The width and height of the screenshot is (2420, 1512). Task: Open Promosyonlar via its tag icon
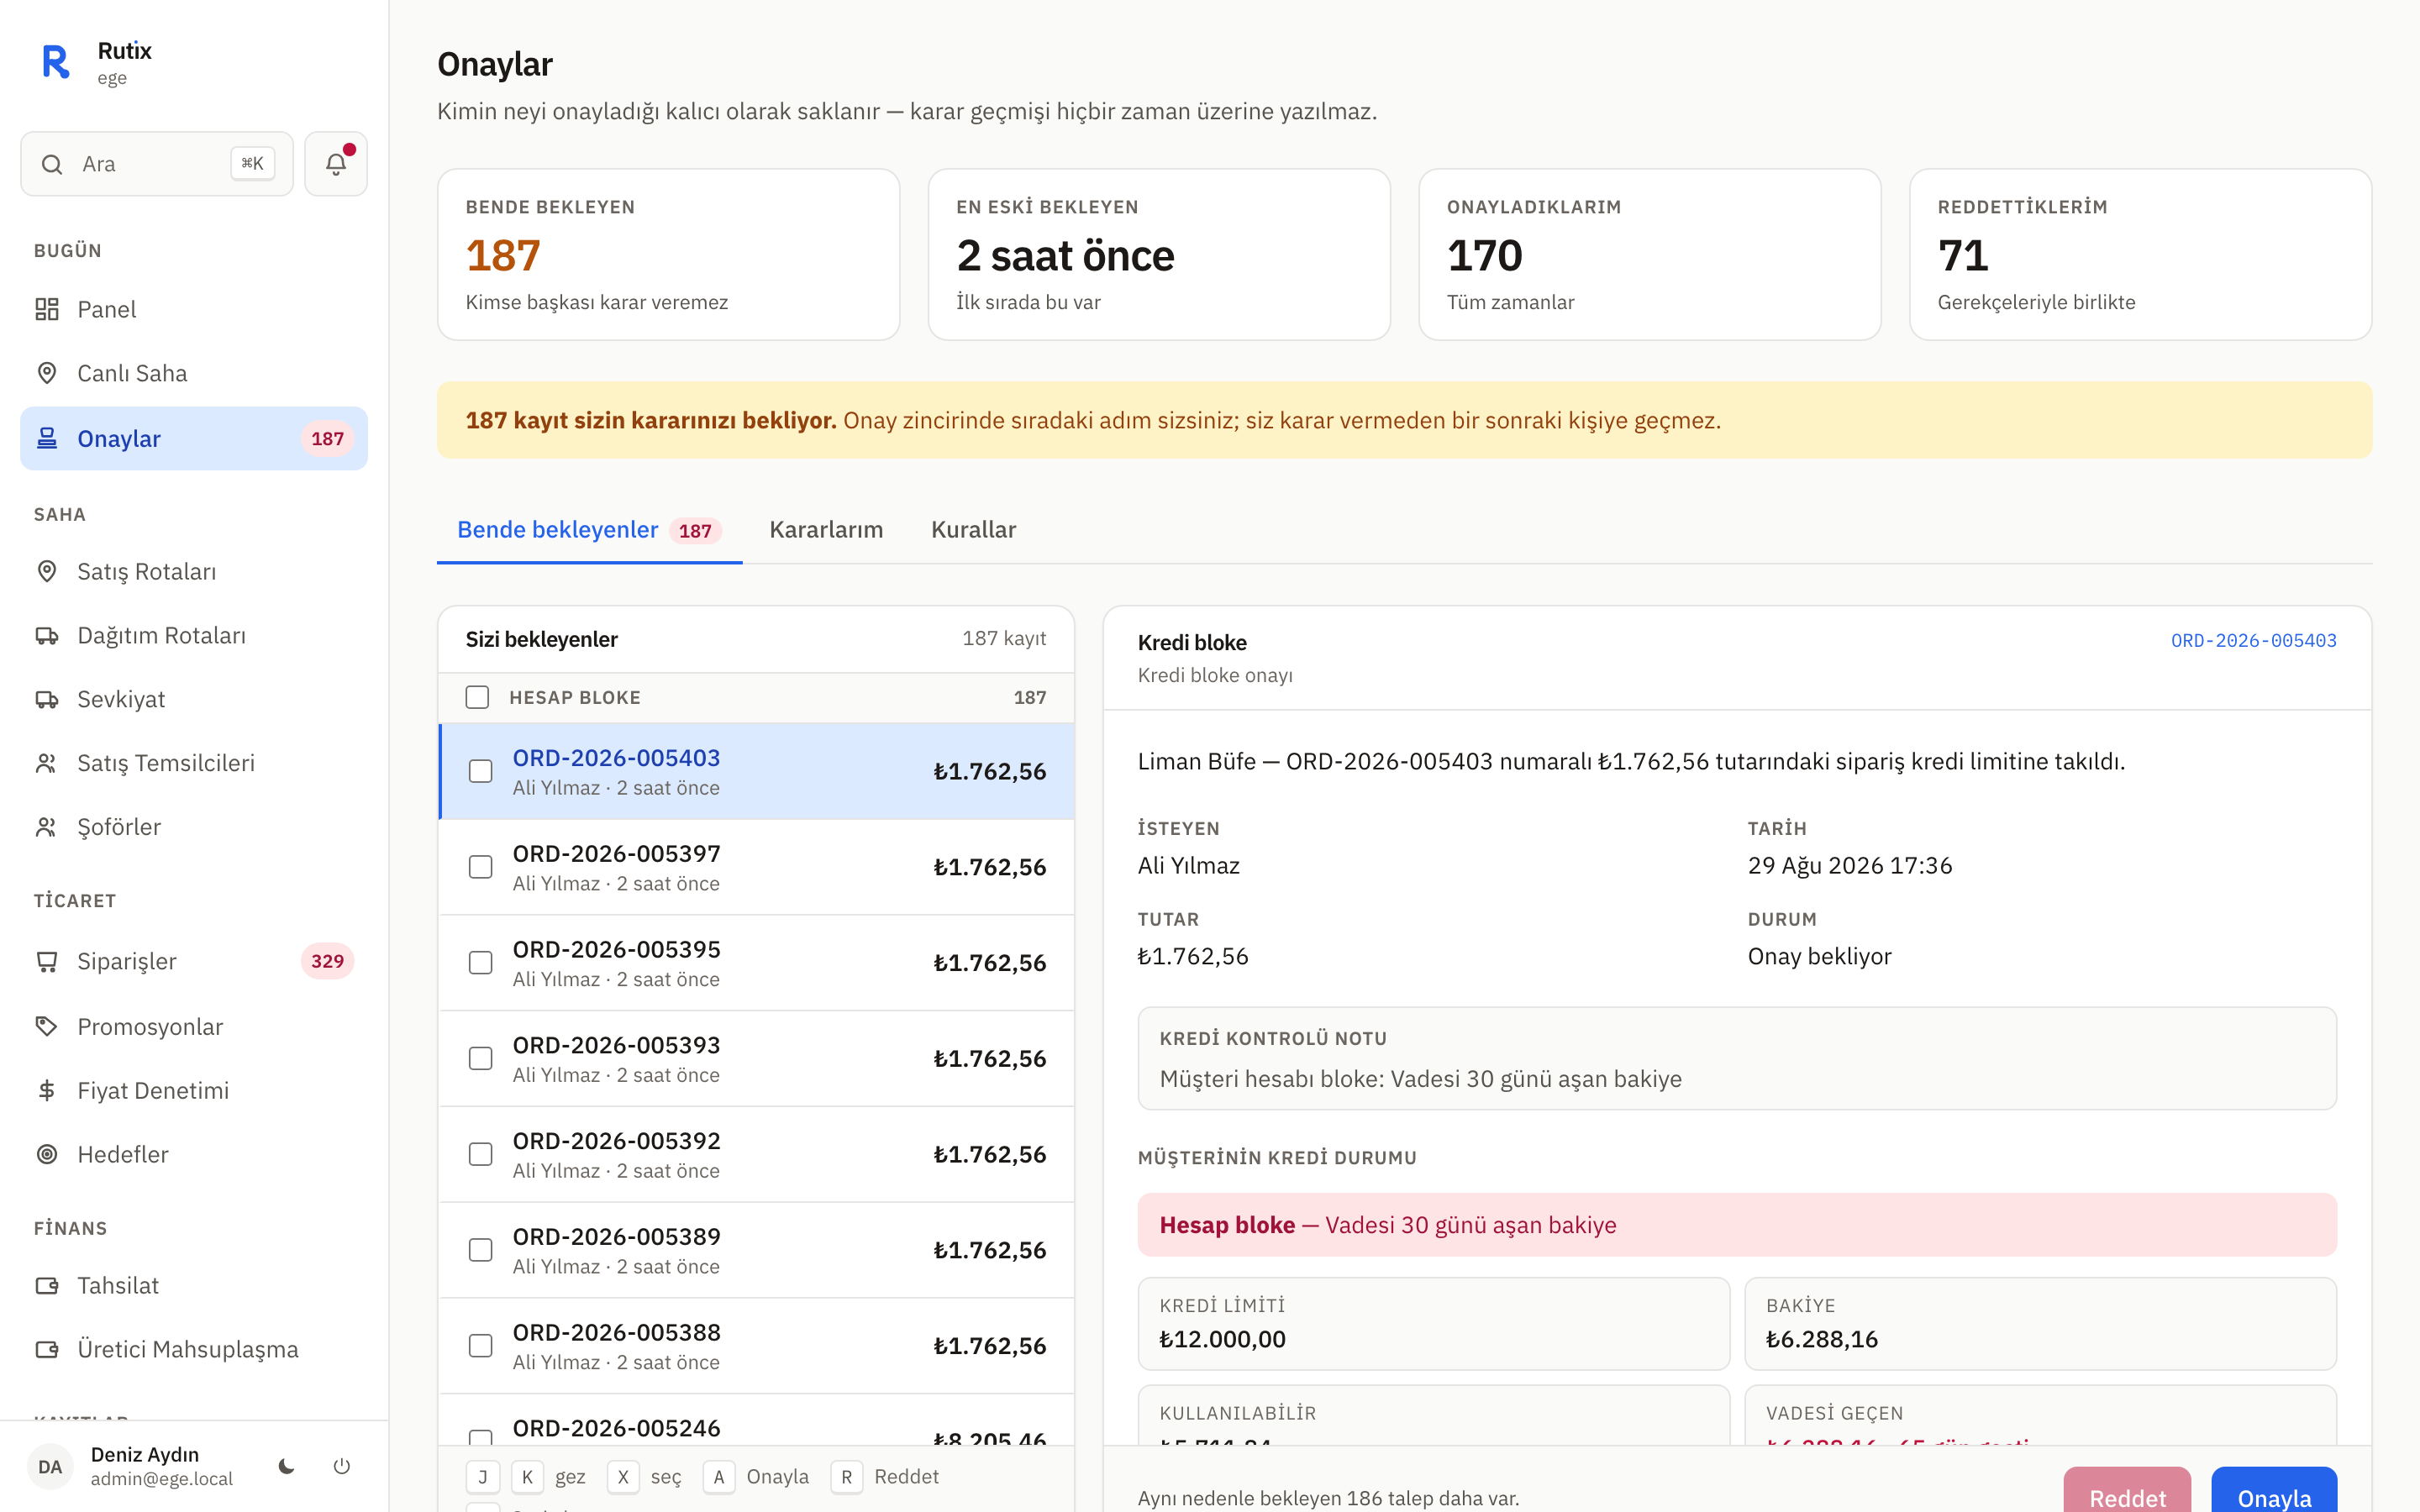pyautogui.click(x=47, y=1026)
